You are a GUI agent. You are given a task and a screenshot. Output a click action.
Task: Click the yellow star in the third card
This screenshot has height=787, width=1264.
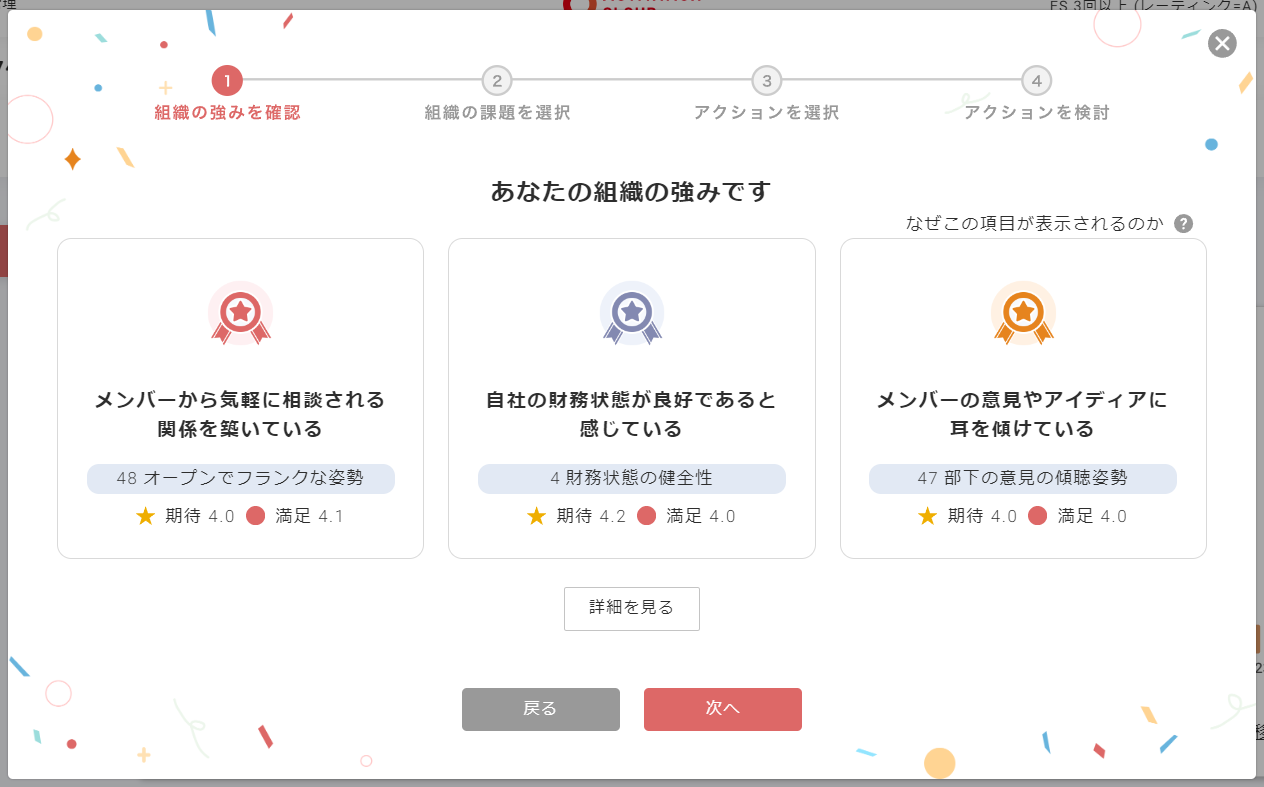928,516
